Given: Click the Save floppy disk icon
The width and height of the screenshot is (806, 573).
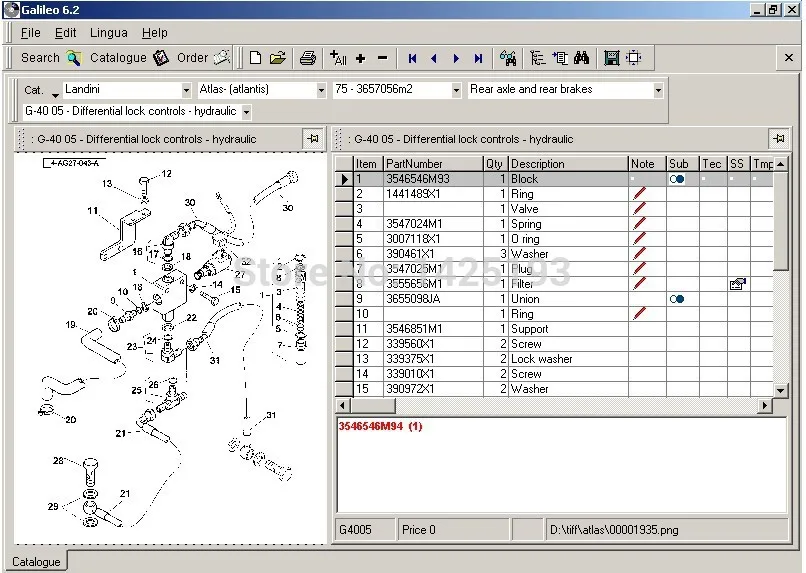Looking at the screenshot, I should point(611,58).
